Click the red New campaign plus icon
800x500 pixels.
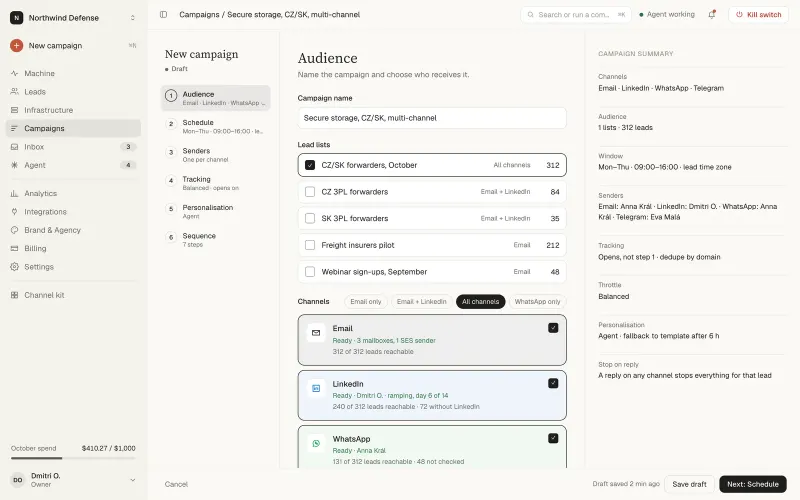(x=16, y=45)
